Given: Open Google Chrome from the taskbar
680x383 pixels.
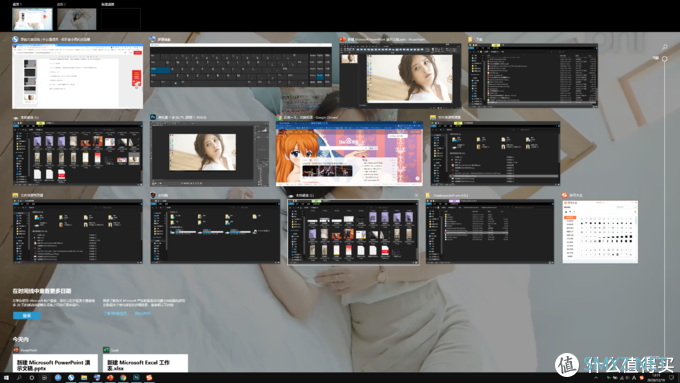Looking at the screenshot, I should [x=123, y=378].
